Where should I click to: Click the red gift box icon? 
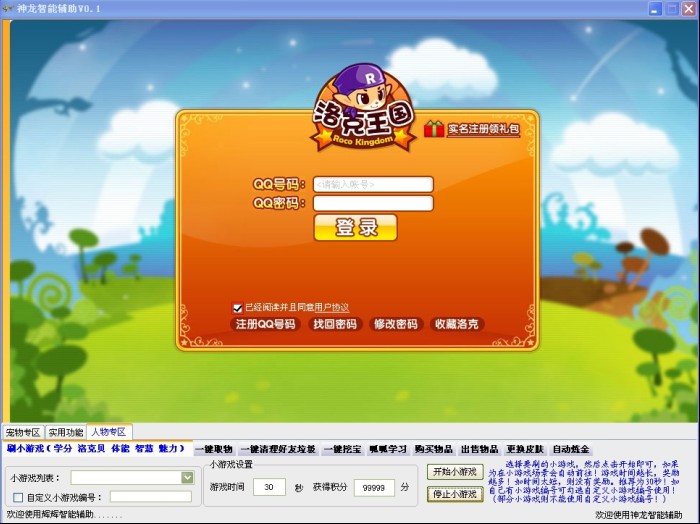[x=433, y=129]
